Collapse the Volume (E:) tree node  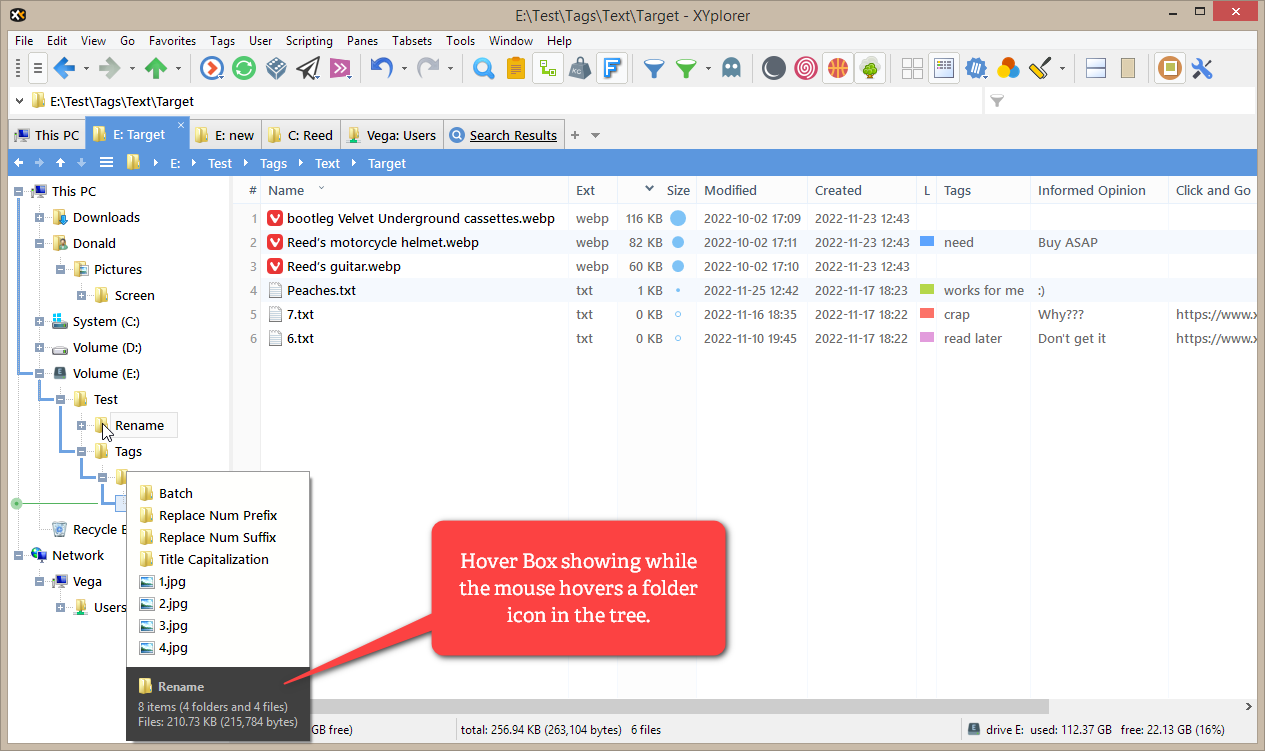pos(40,374)
